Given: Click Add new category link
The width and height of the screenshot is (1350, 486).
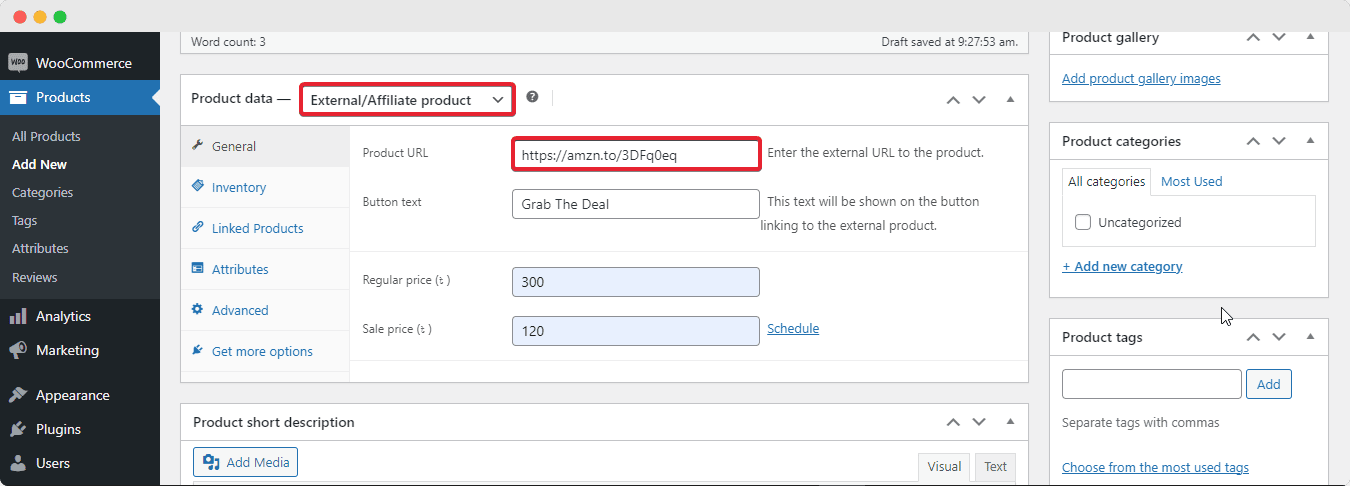Looking at the screenshot, I should (x=1122, y=266).
